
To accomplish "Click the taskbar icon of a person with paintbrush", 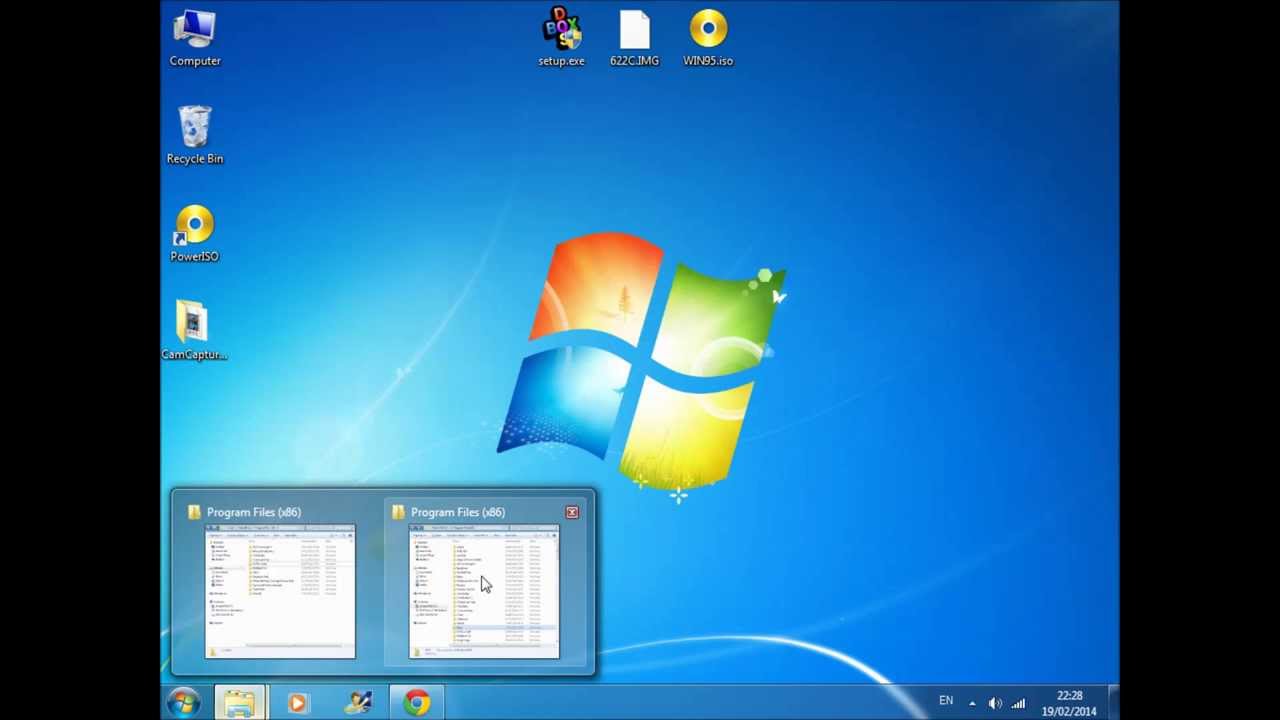I will (357, 703).
